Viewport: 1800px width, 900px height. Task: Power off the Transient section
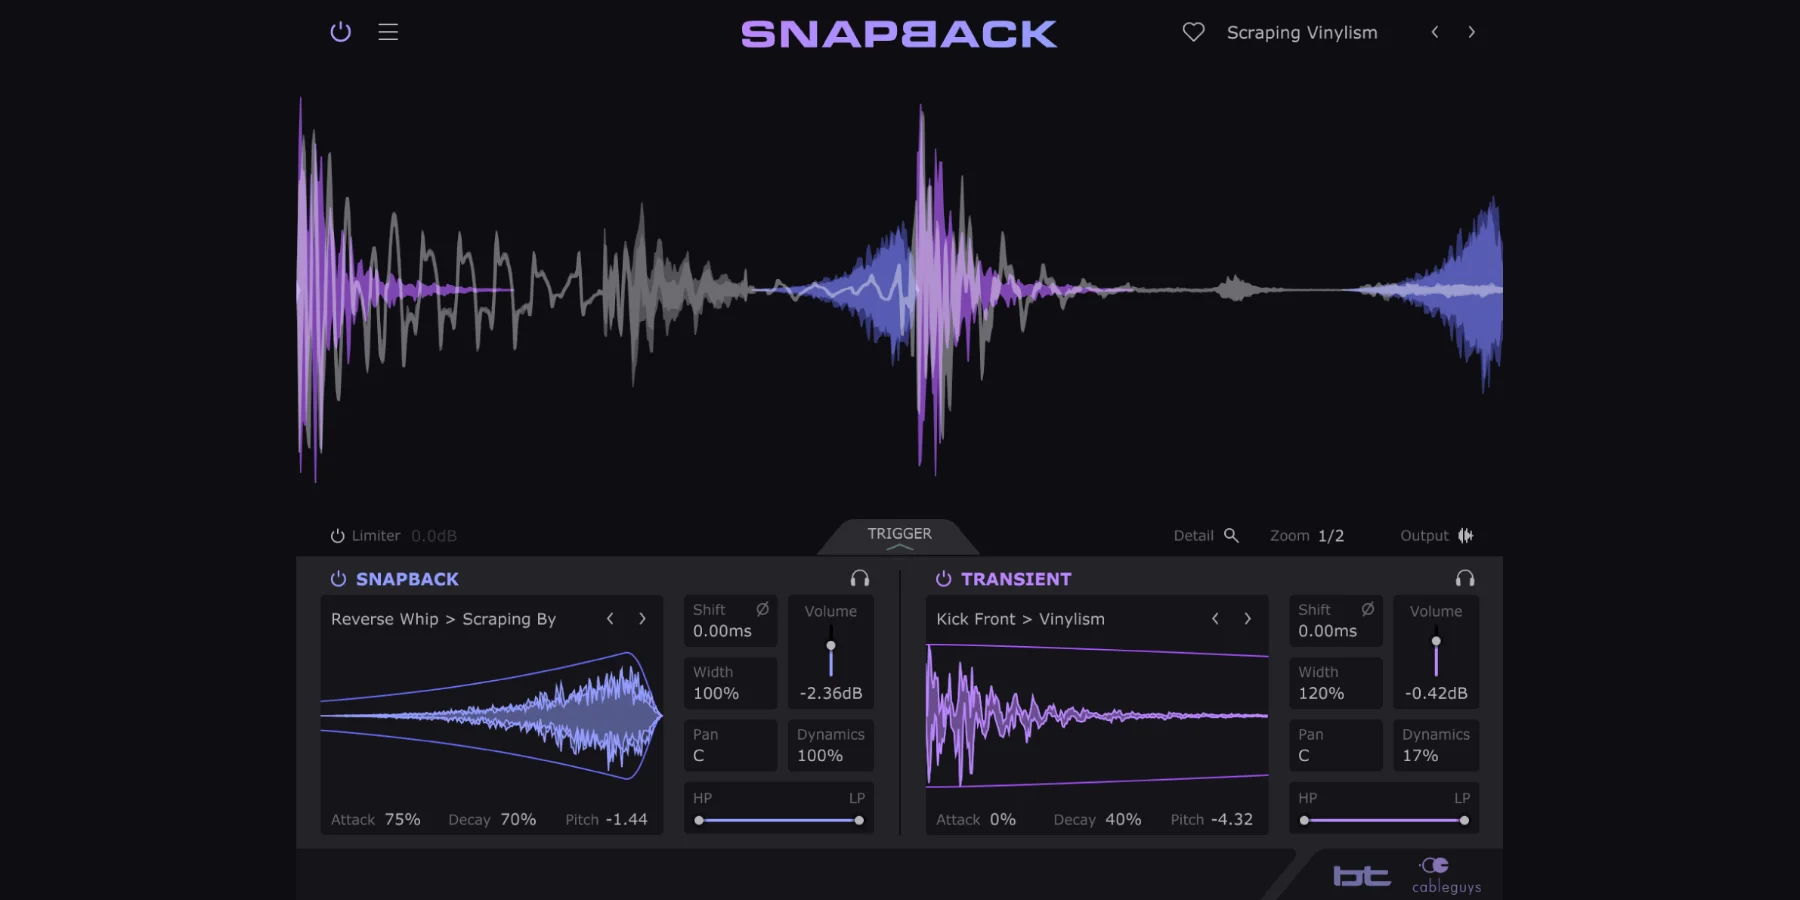click(x=941, y=578)
